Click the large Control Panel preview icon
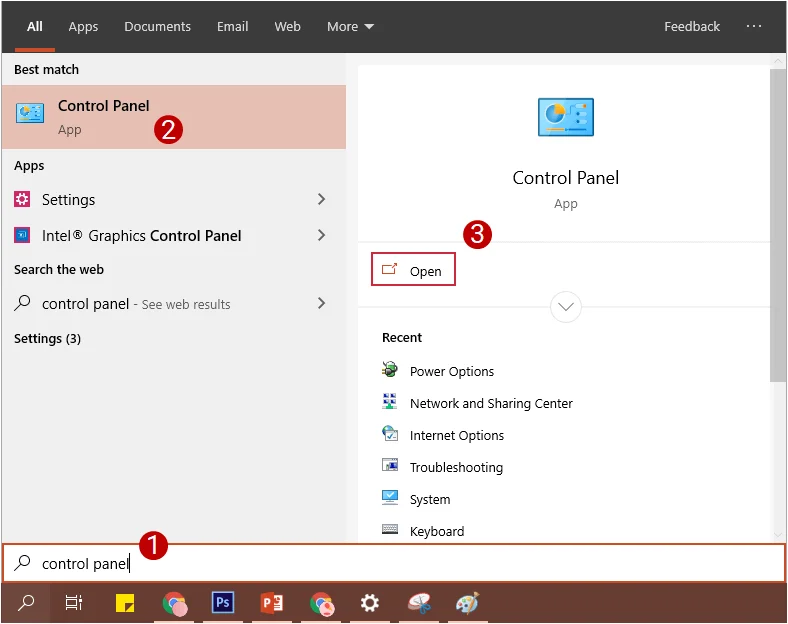Image resolution: width=788 pixels, height=624 pixels. point(566,117)
